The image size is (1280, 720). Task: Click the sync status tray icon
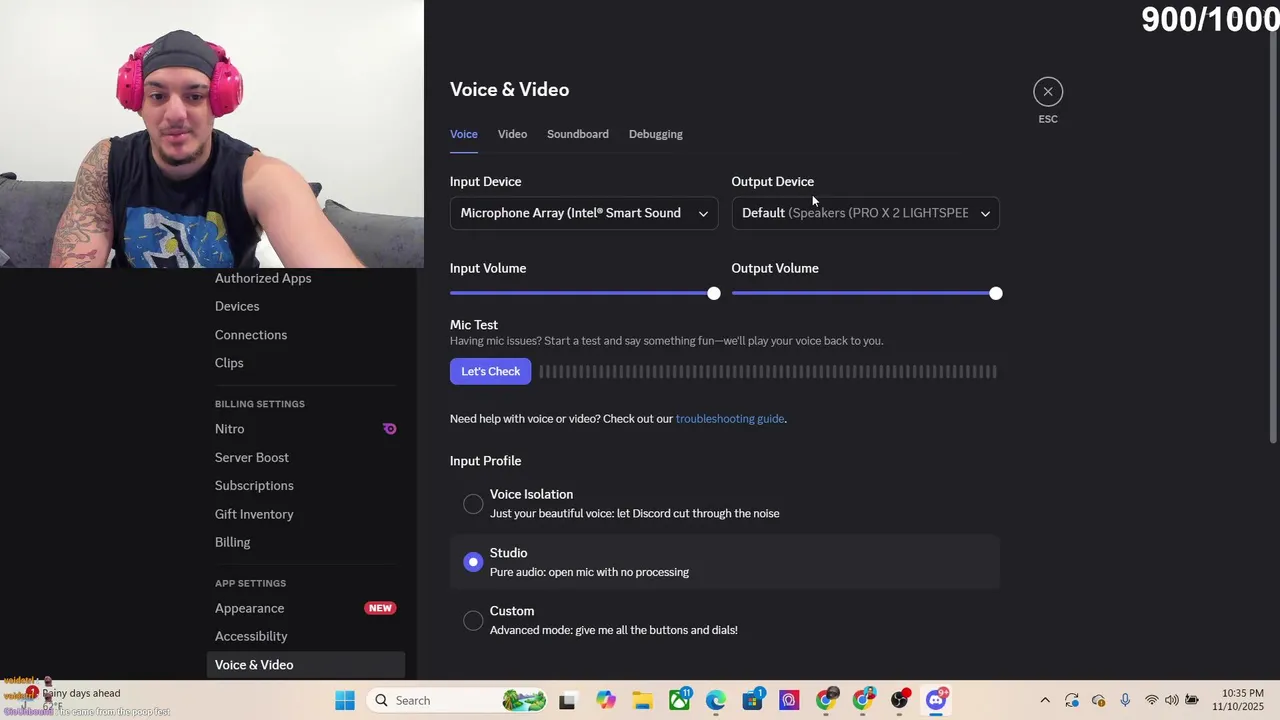pyautogui.click(x=1072, y=700)
